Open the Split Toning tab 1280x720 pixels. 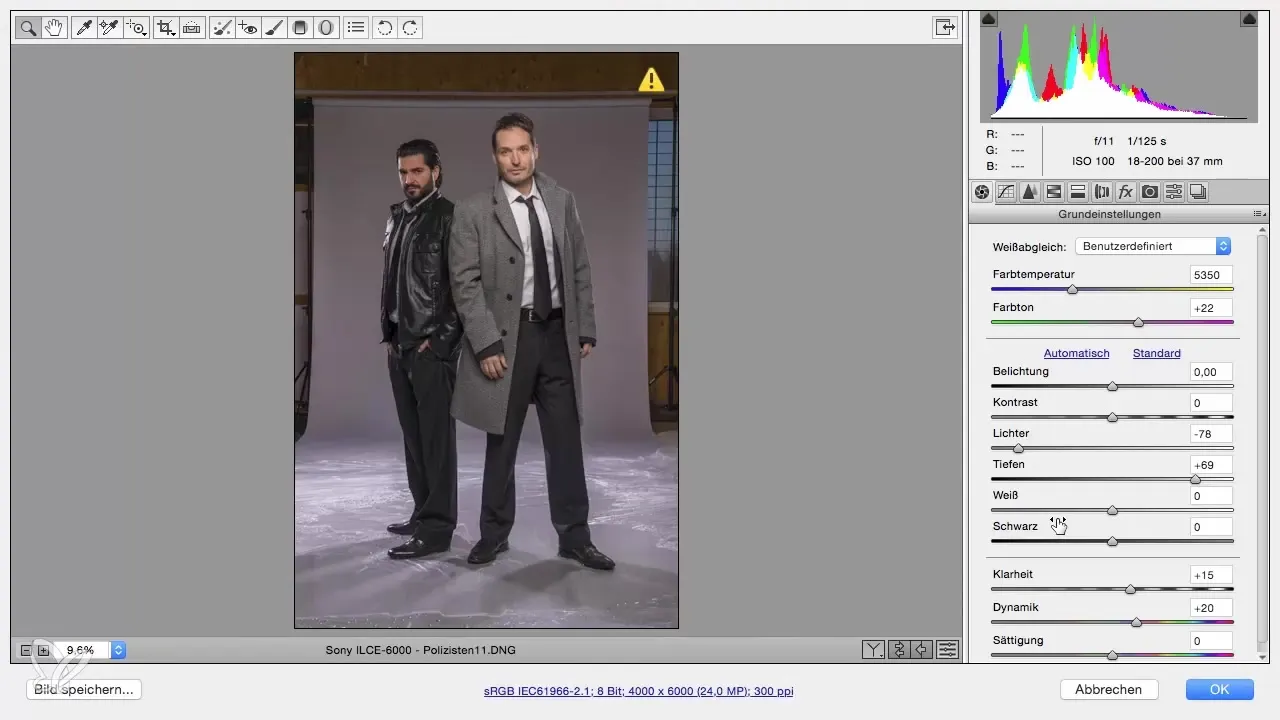click(x=1078, y=192)
